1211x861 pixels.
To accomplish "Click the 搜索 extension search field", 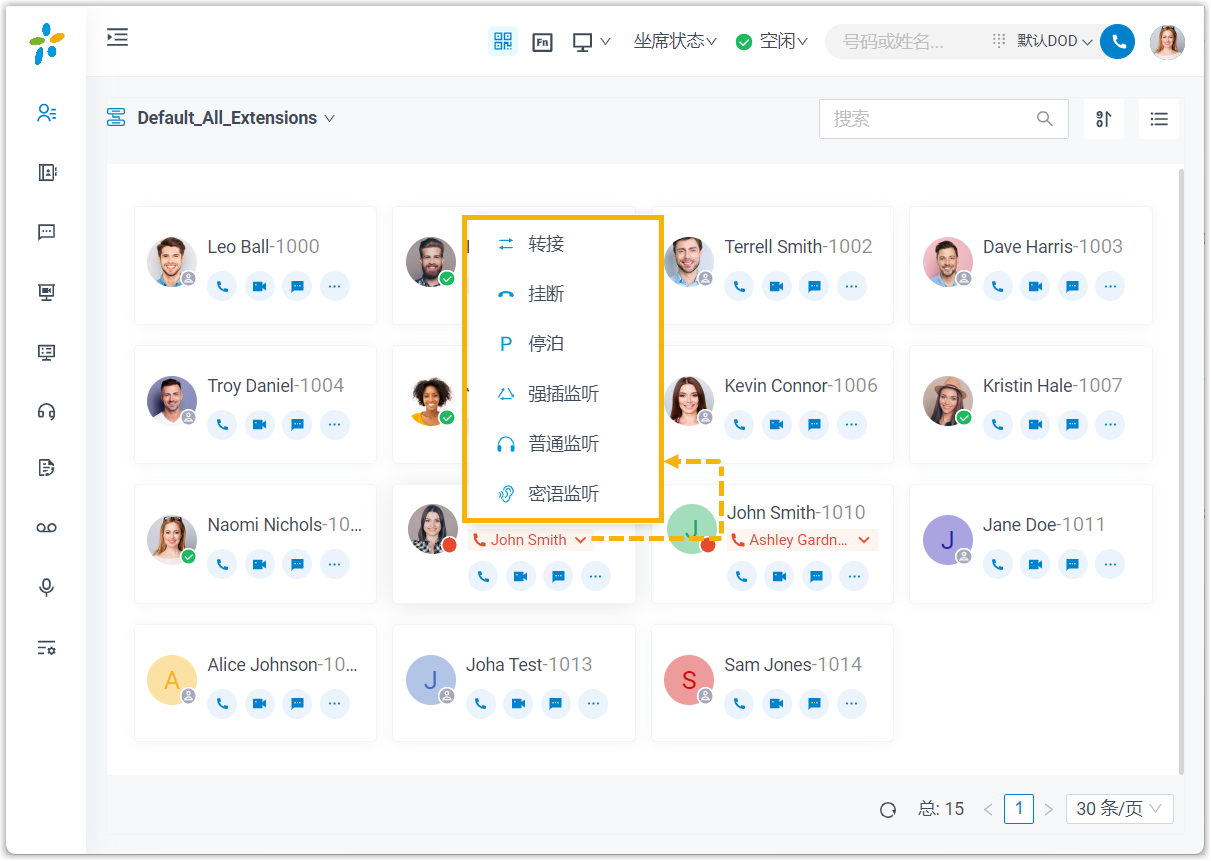I will (930, 119).
